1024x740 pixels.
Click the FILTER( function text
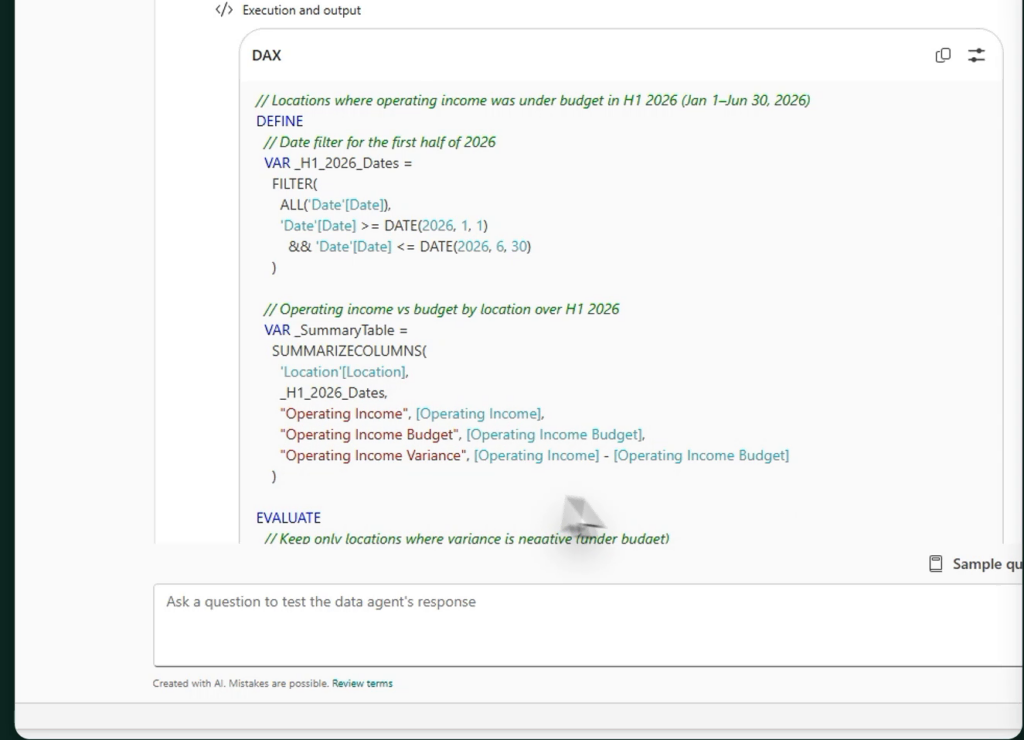tap(295, 184)
